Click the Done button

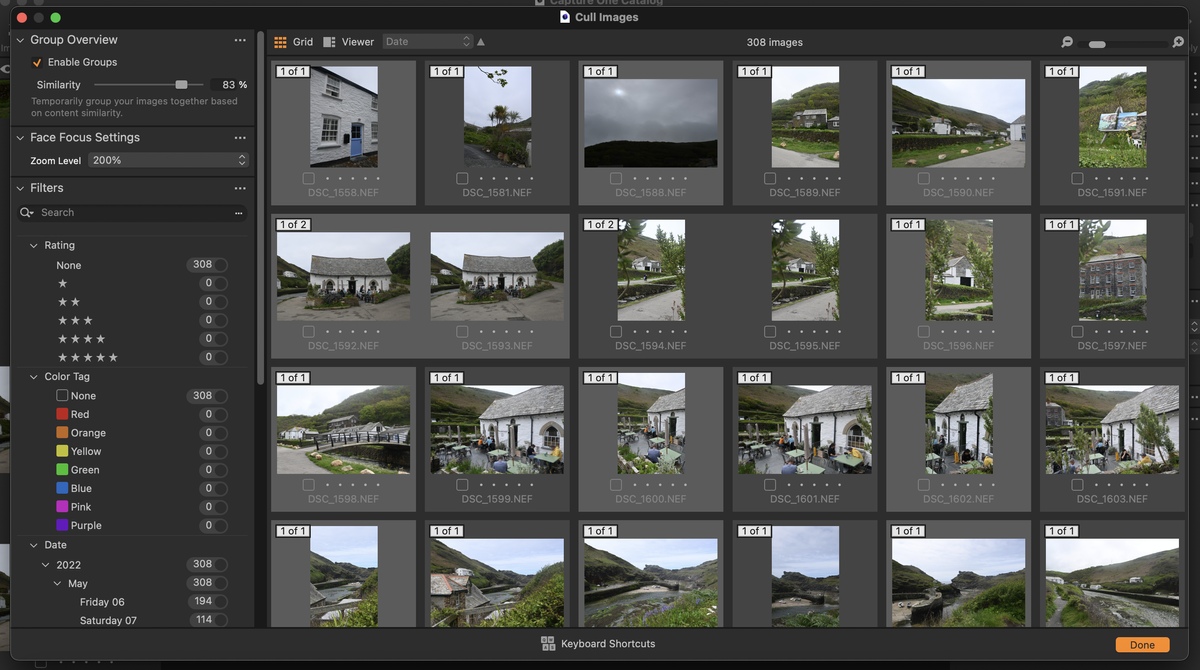(x=1142, y=644)
